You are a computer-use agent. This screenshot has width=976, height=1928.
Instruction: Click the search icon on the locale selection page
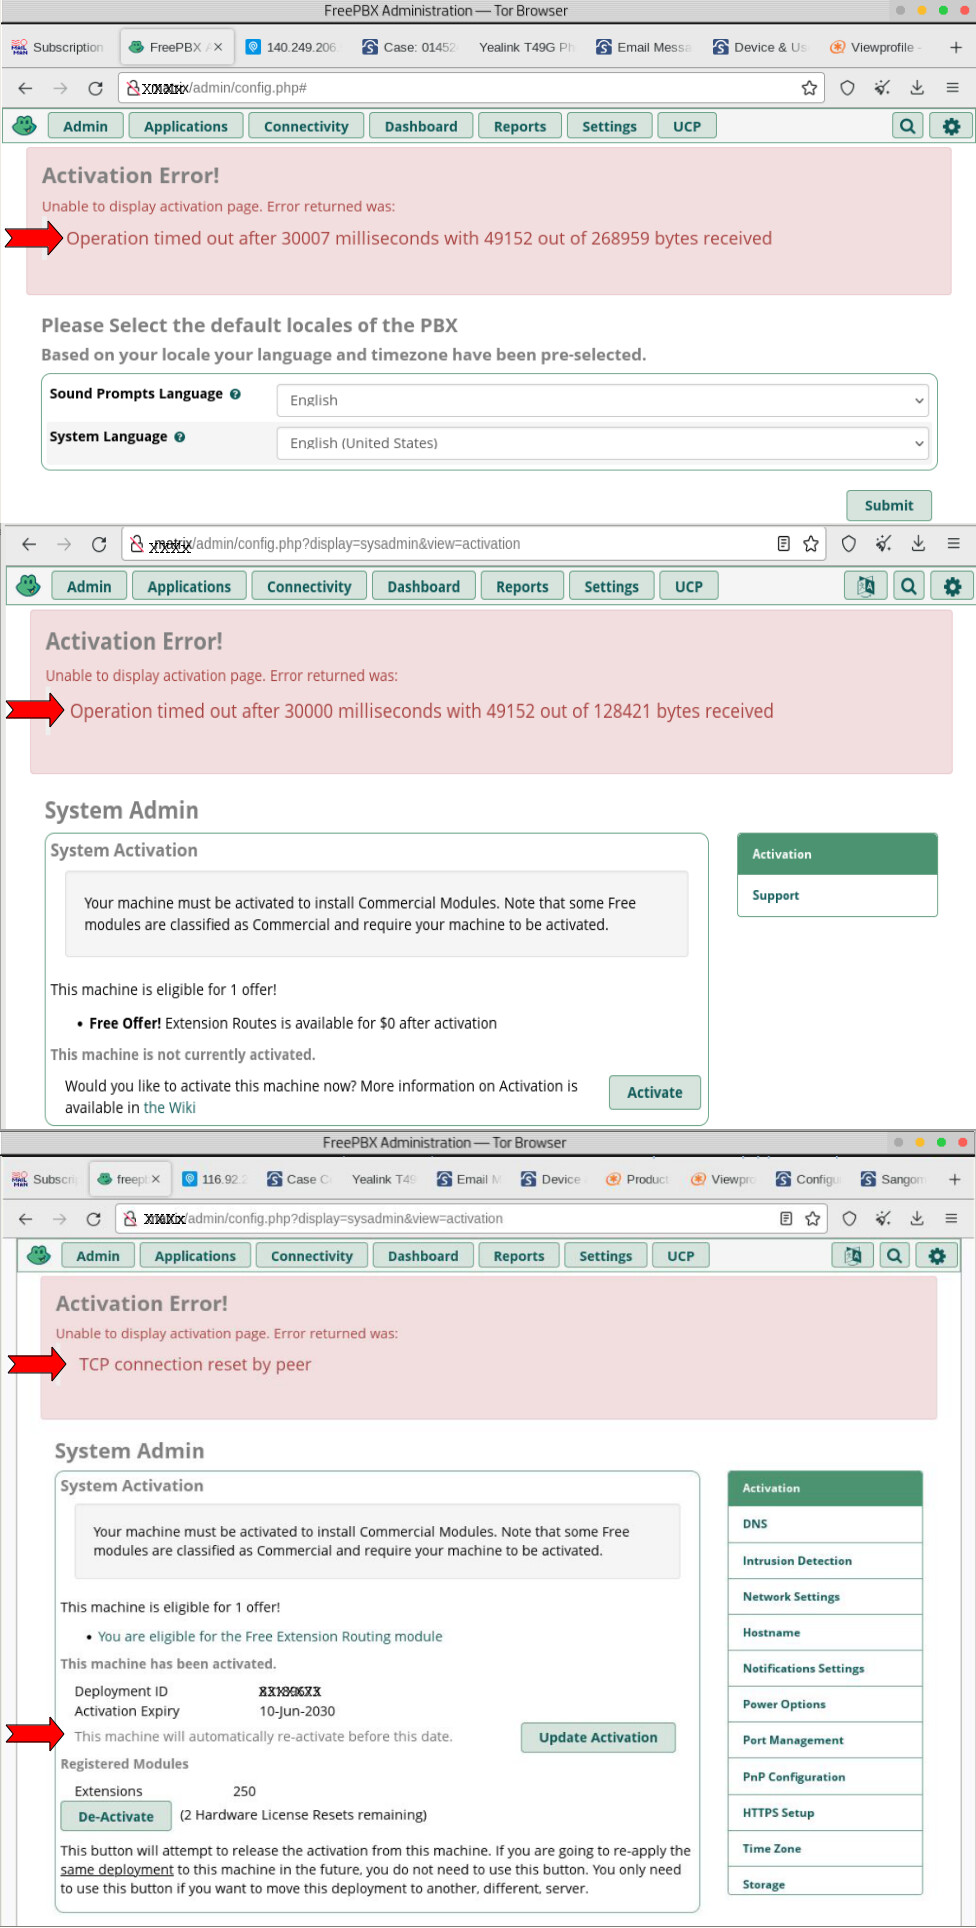[907, 126]
